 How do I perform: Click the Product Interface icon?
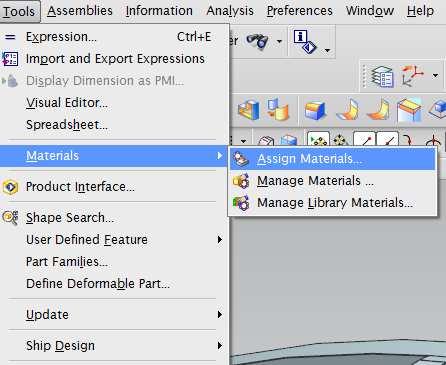(x=10, y=187)
